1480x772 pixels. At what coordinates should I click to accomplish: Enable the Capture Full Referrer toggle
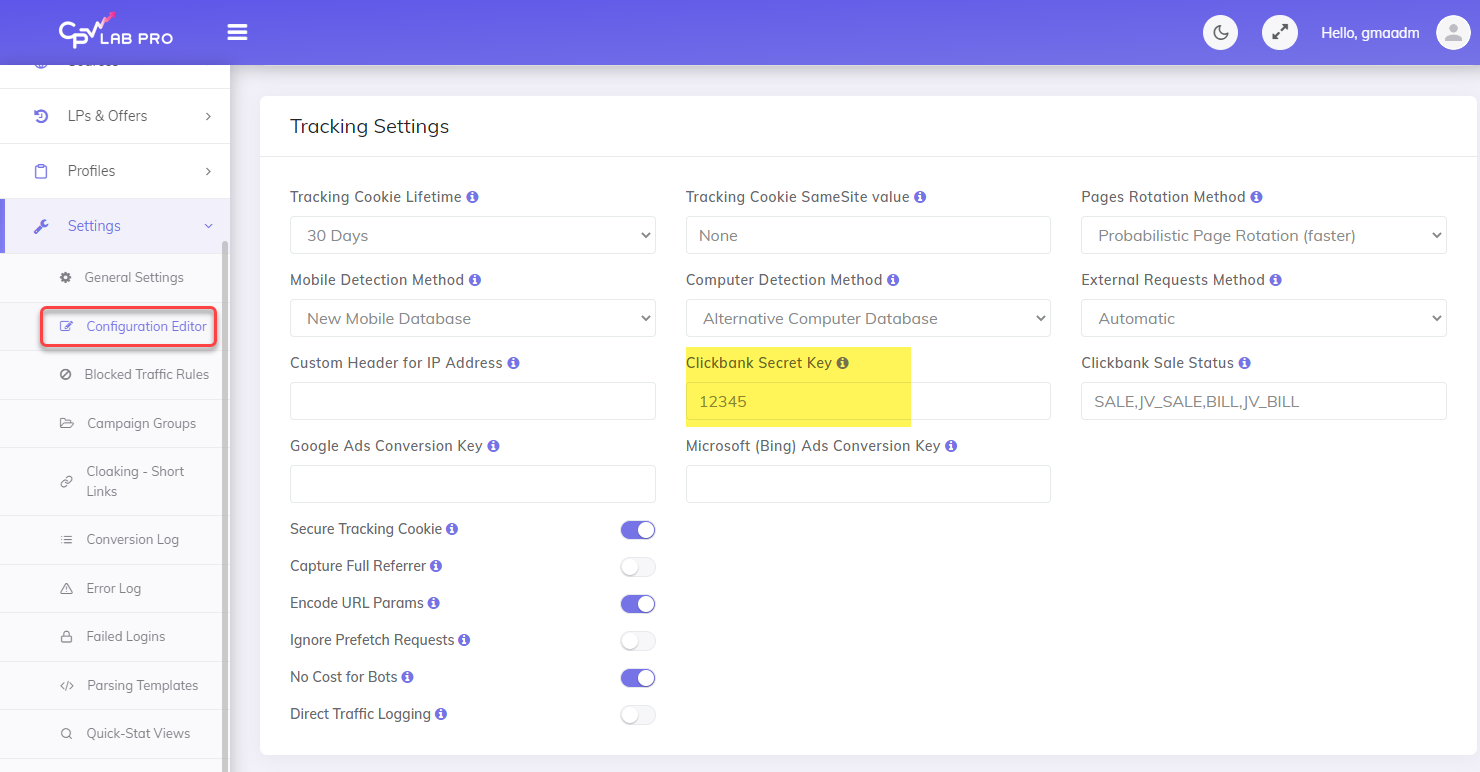(x=638, y=567)
